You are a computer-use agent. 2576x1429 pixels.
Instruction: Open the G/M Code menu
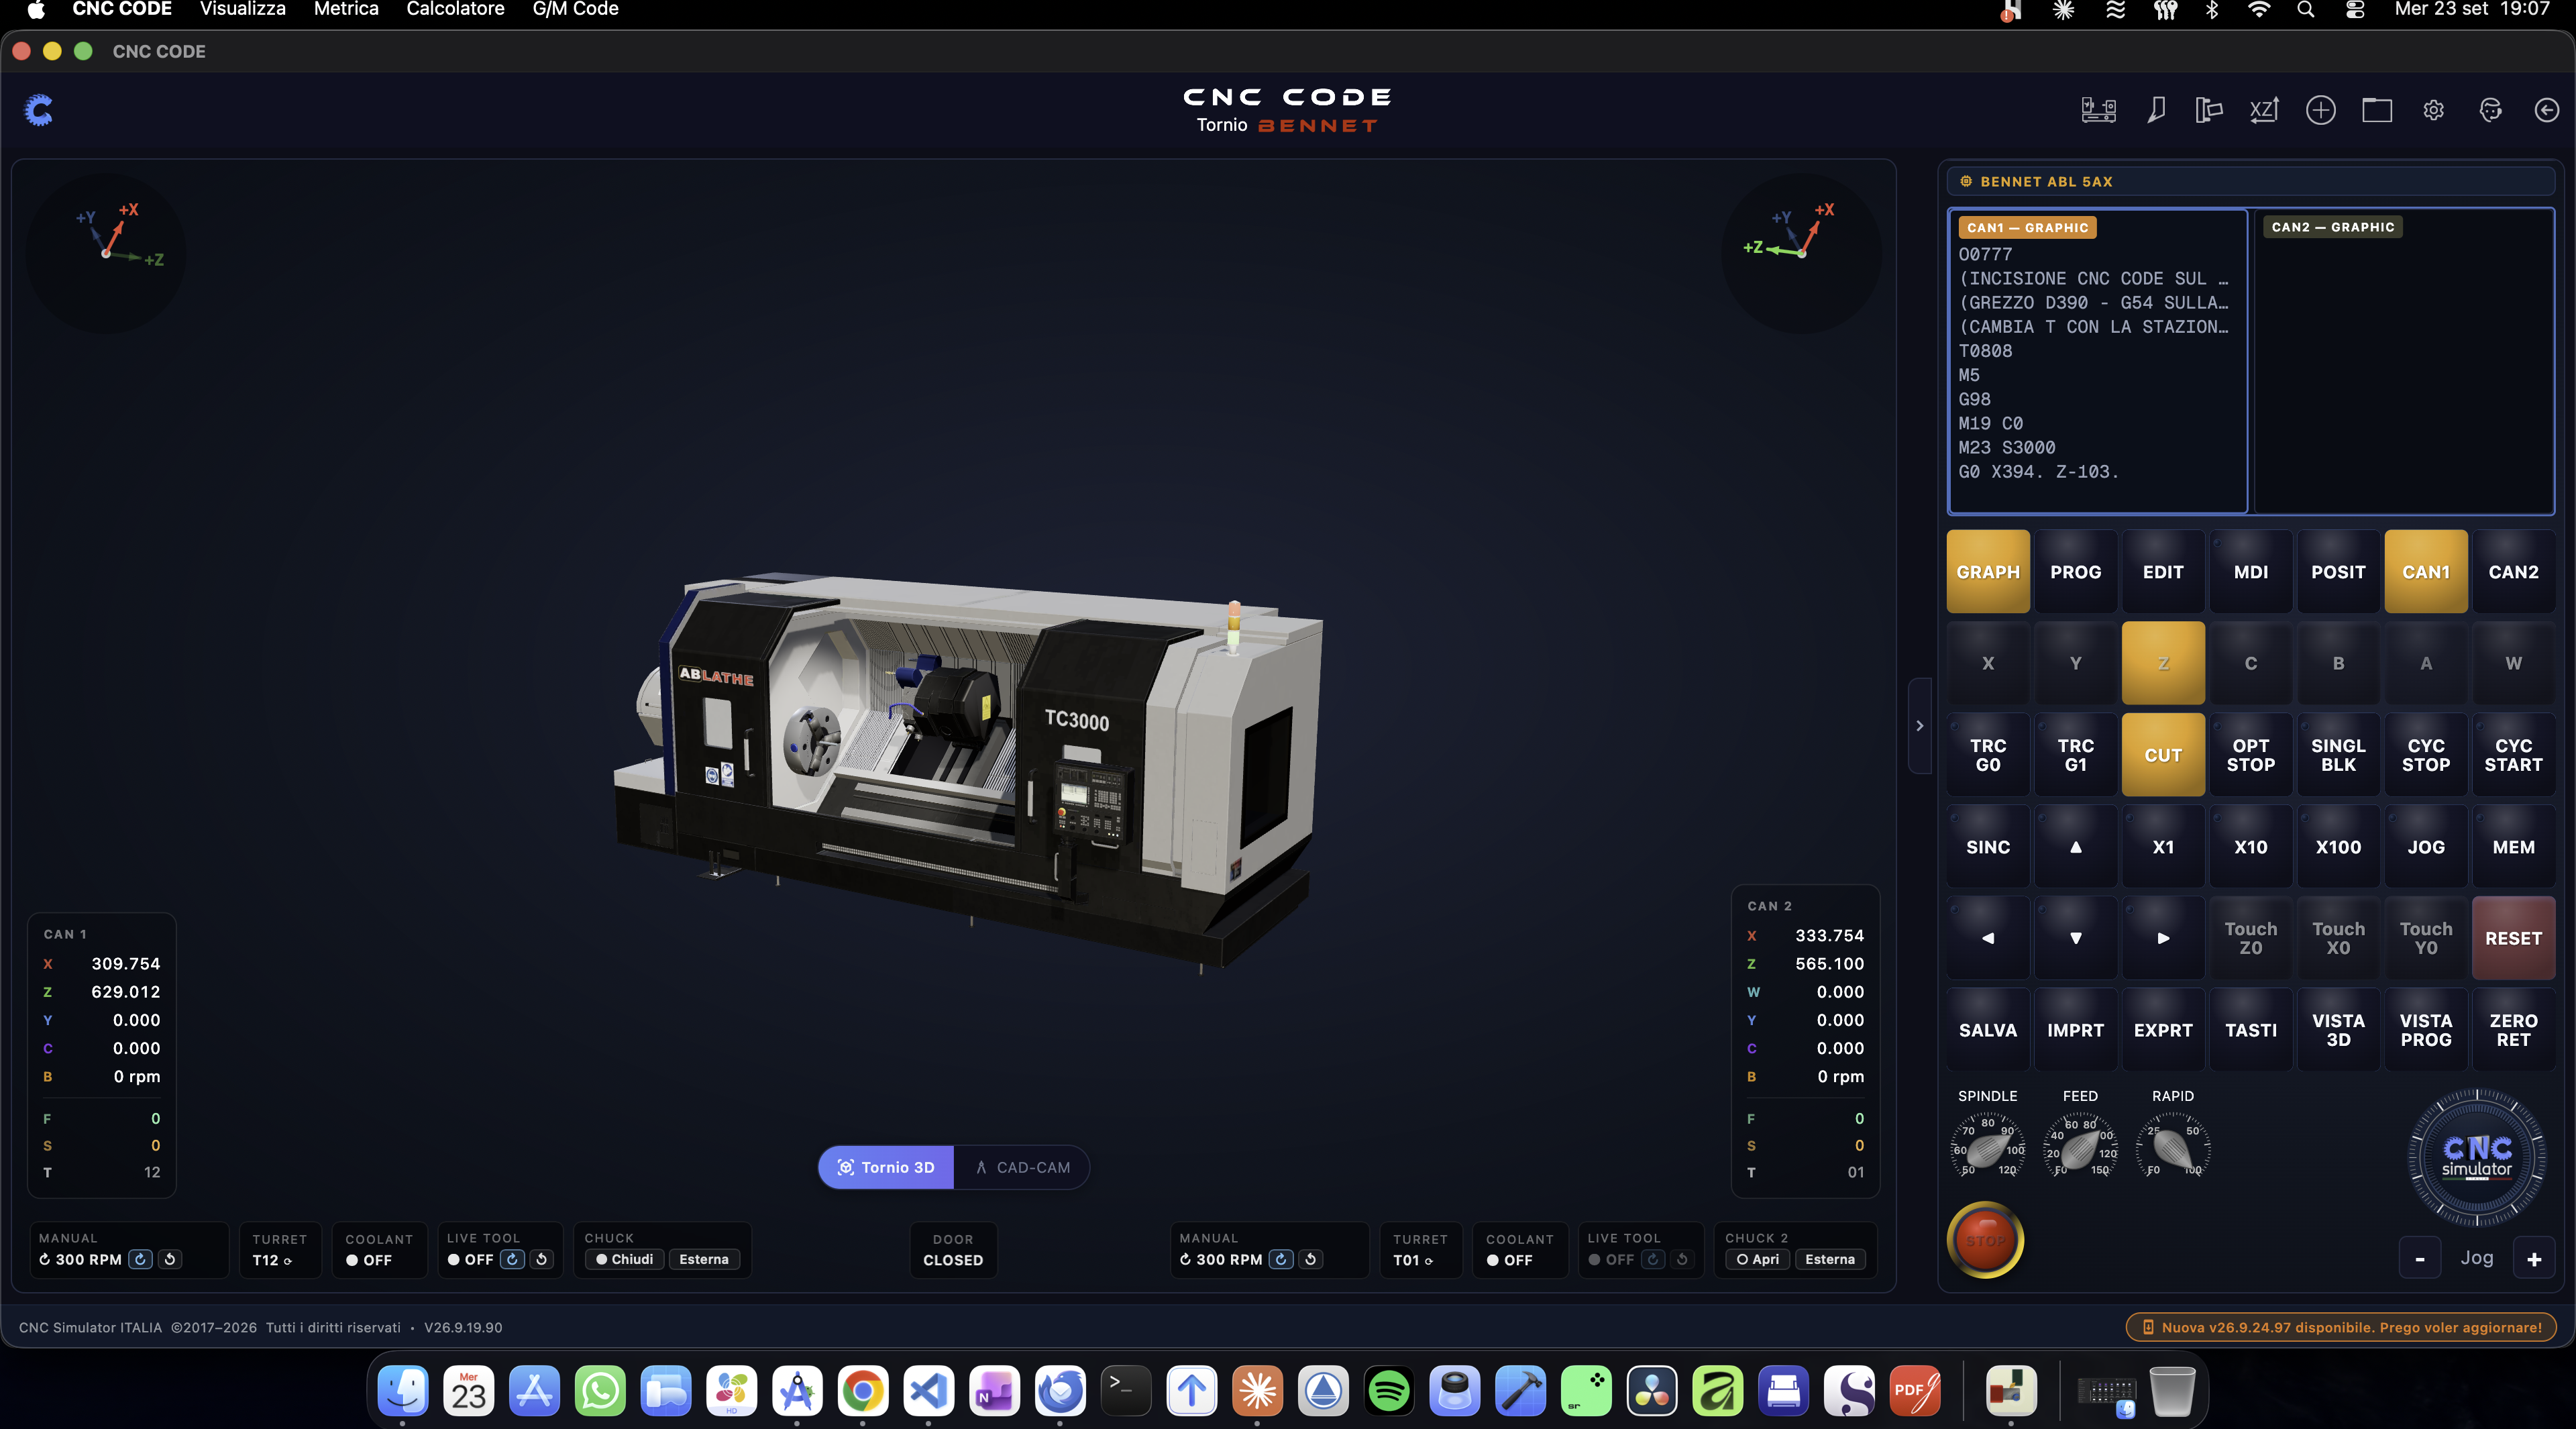pyautogui.click(x=575, y=10)
